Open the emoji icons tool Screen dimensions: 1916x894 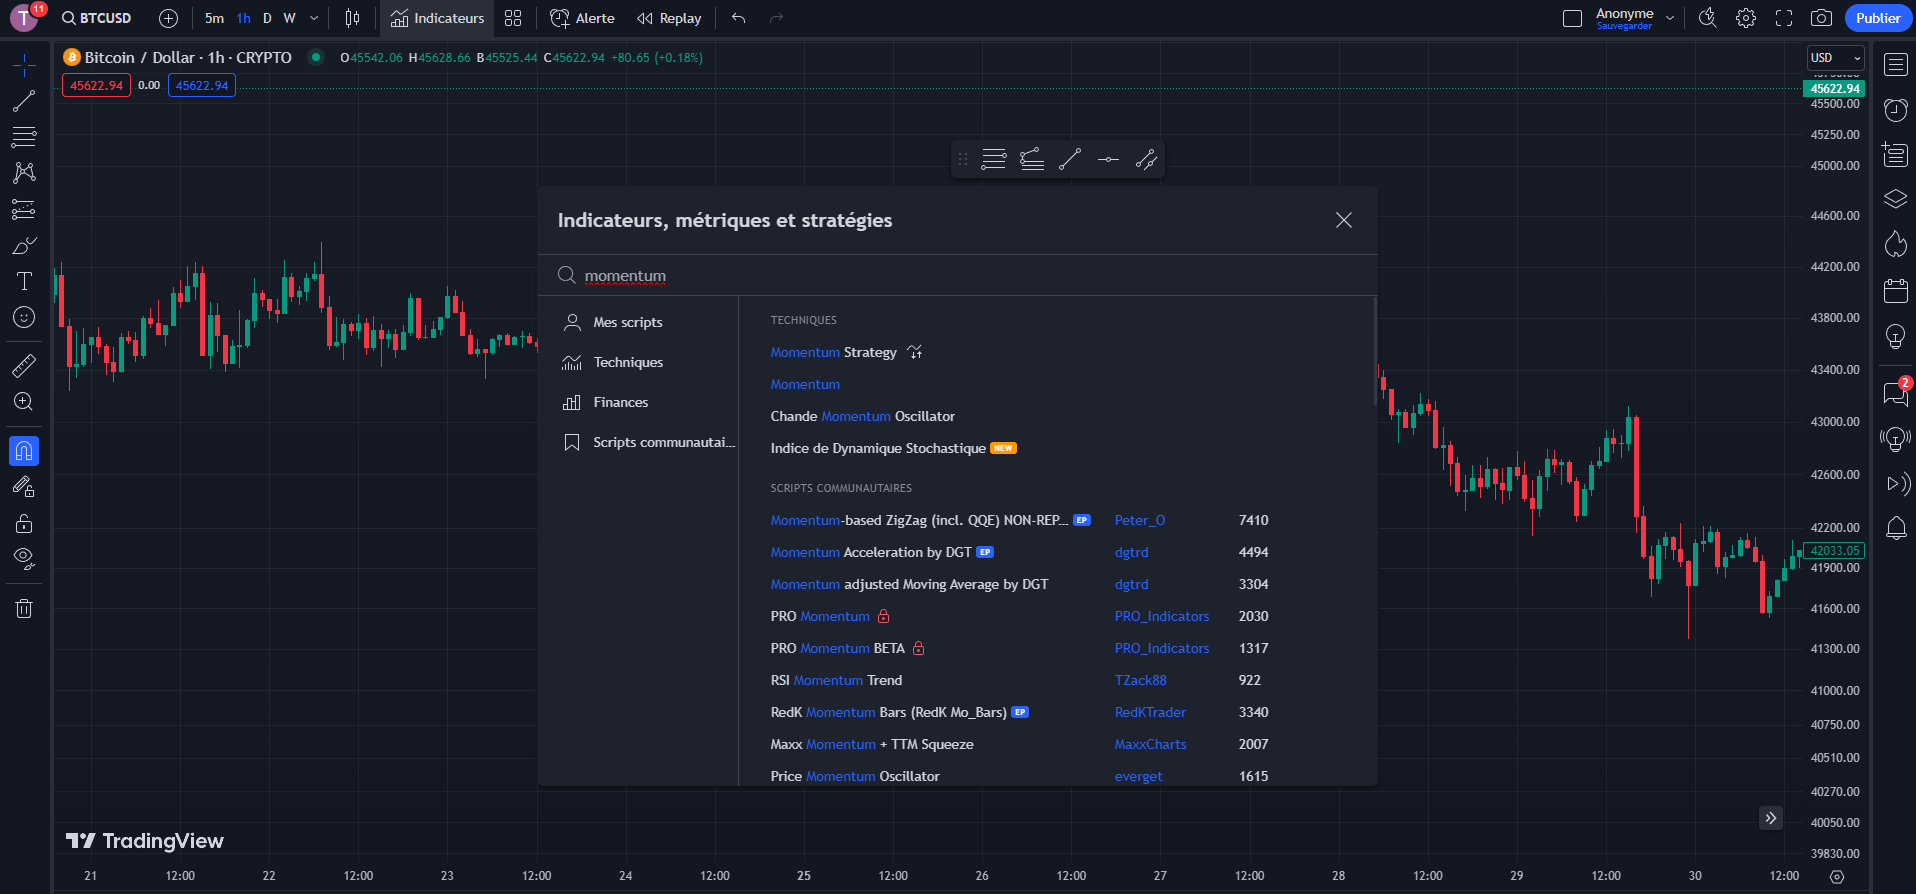coord(24,317)
